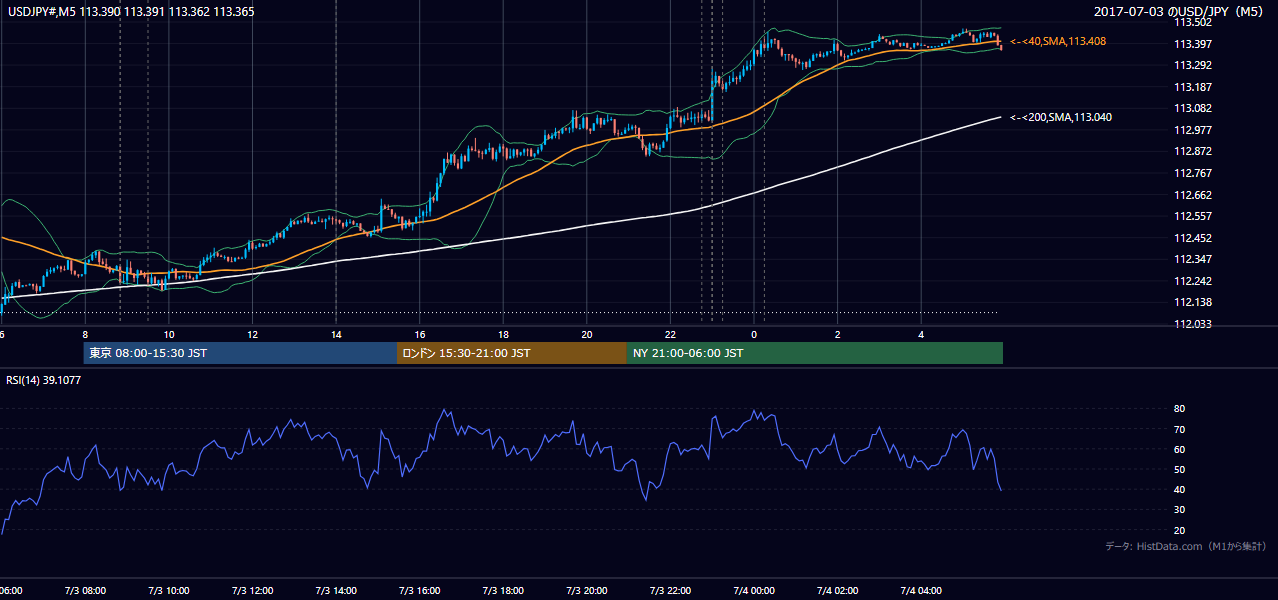Click price axis value 113.502
The image size is (1278, 600).
pos(1192,22)
